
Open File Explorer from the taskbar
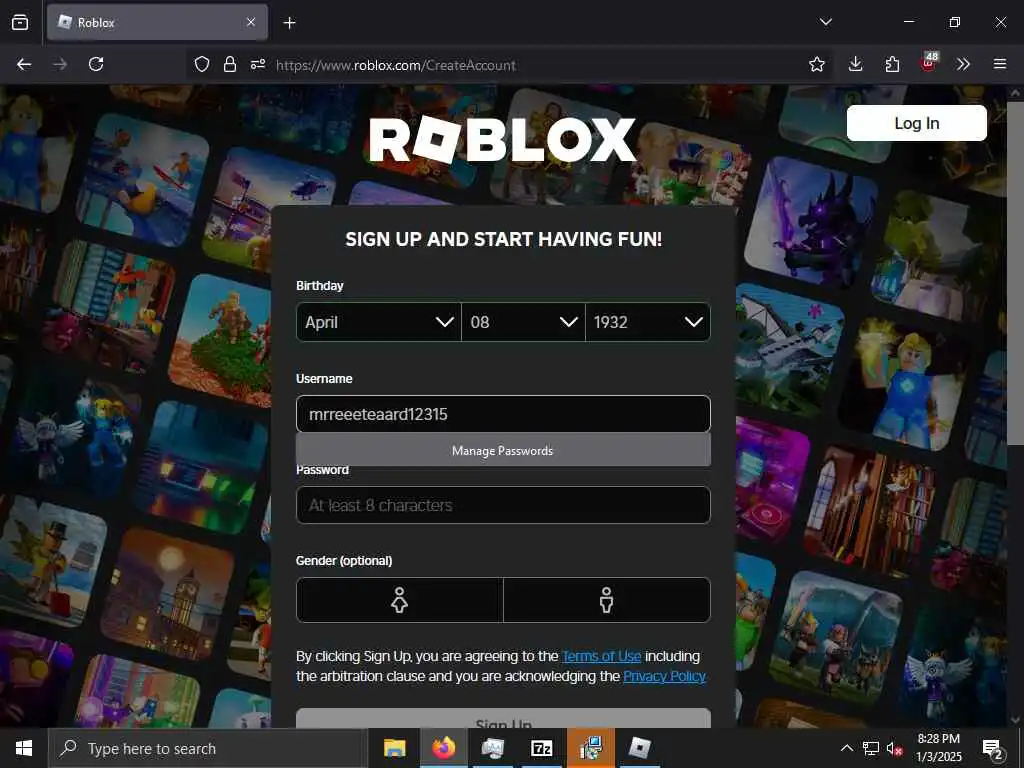[x=394, y=748]
